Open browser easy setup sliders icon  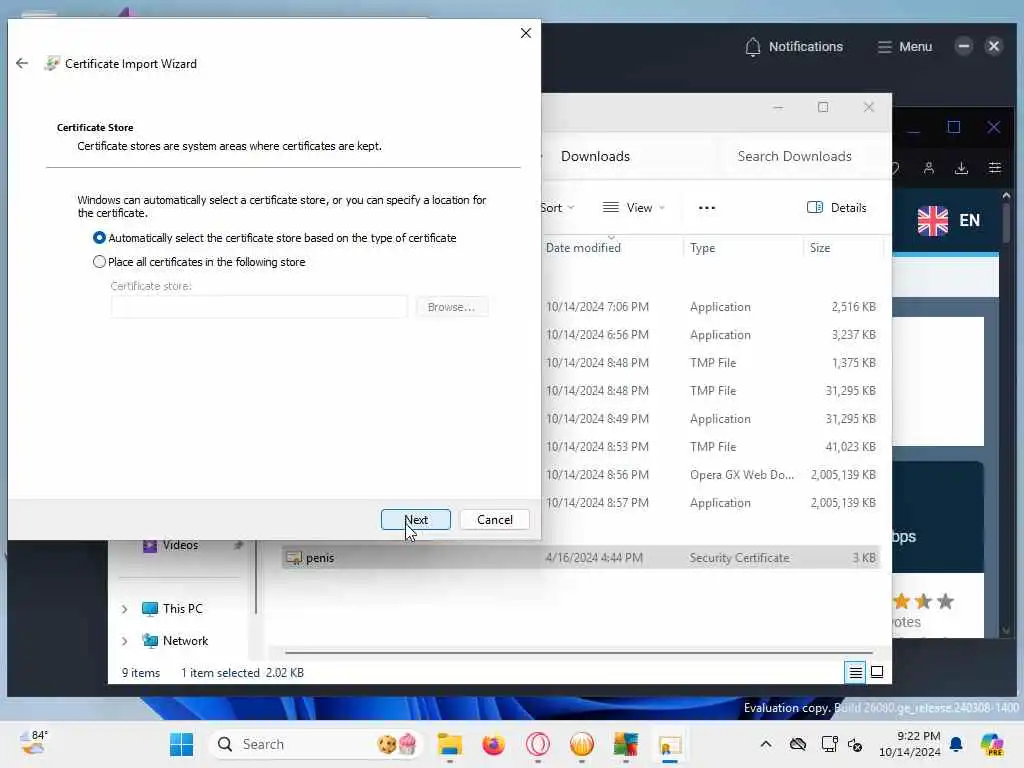(x=995, y=168)
